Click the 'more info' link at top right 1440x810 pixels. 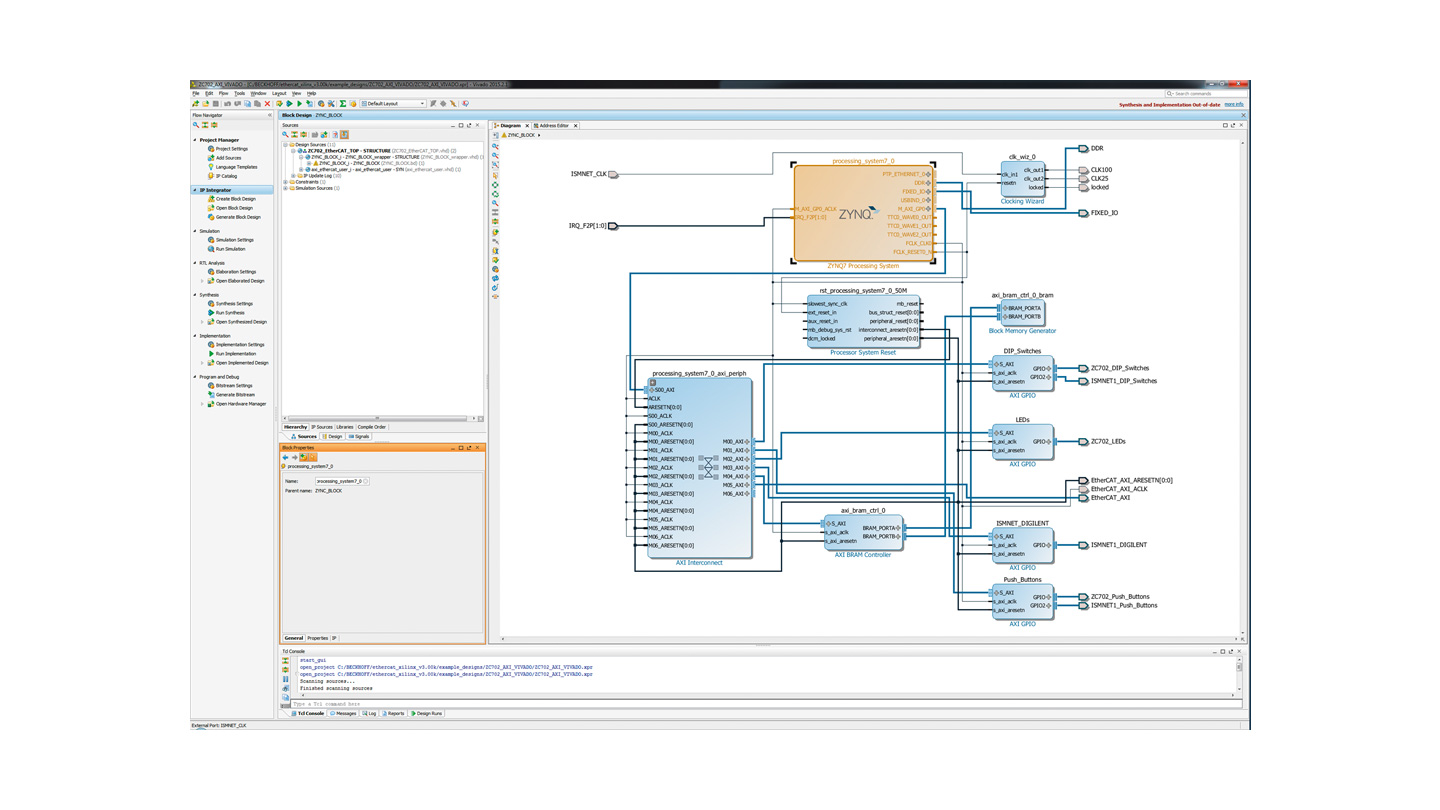(x=1234, y=104)
